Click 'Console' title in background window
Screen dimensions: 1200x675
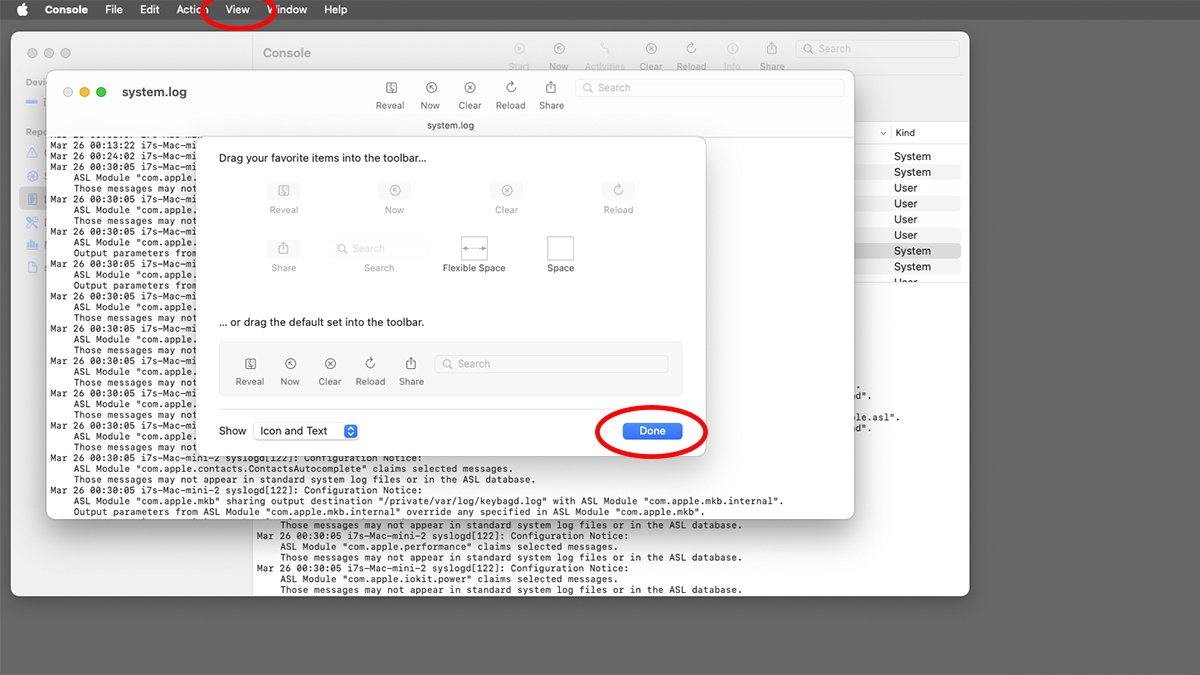pyautogui.click(x=287, y=53)
